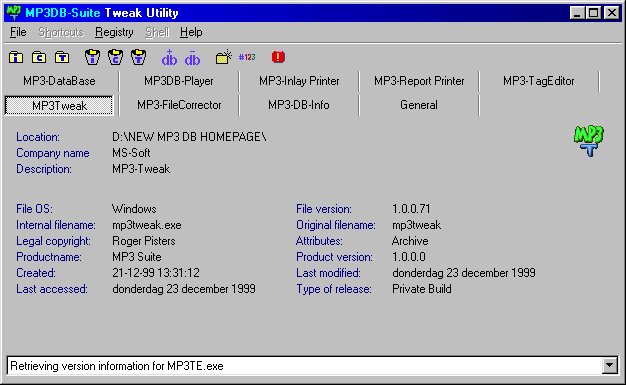This screenshot has height=385, width=626.
Task: Click the Location: label
Action: 38,137
